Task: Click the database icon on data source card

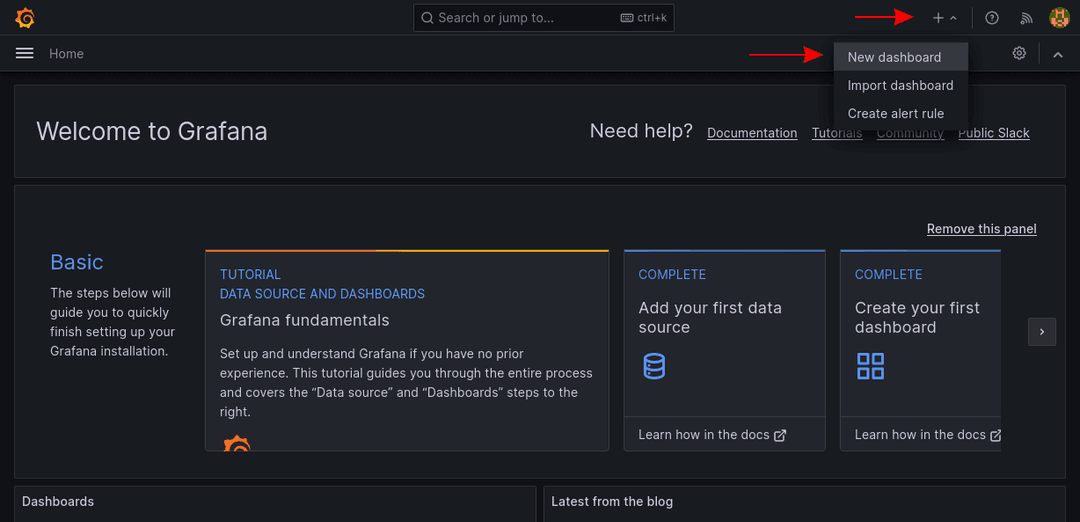Action: click(654, 366)
